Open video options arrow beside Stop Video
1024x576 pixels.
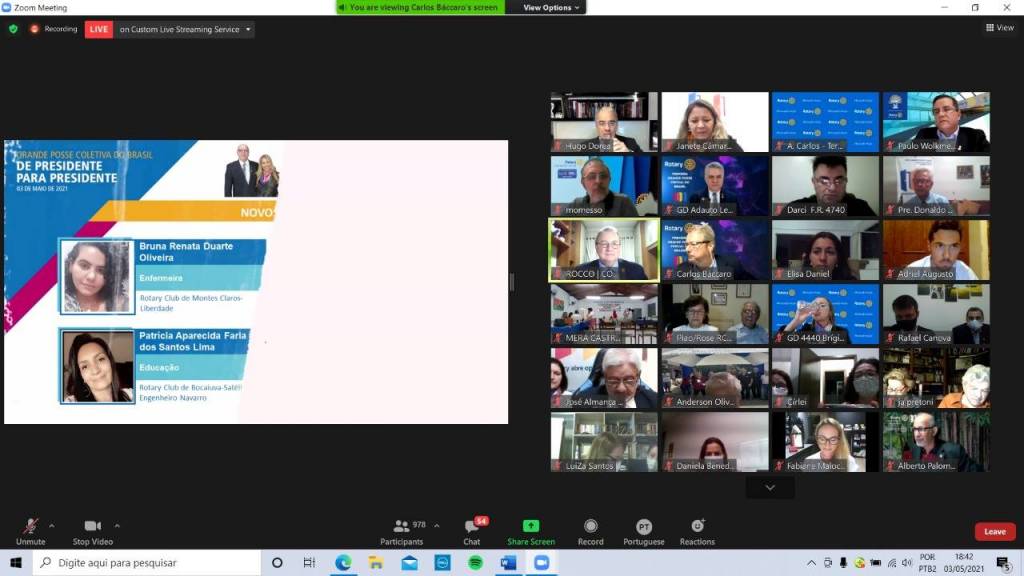coord(117,525)
